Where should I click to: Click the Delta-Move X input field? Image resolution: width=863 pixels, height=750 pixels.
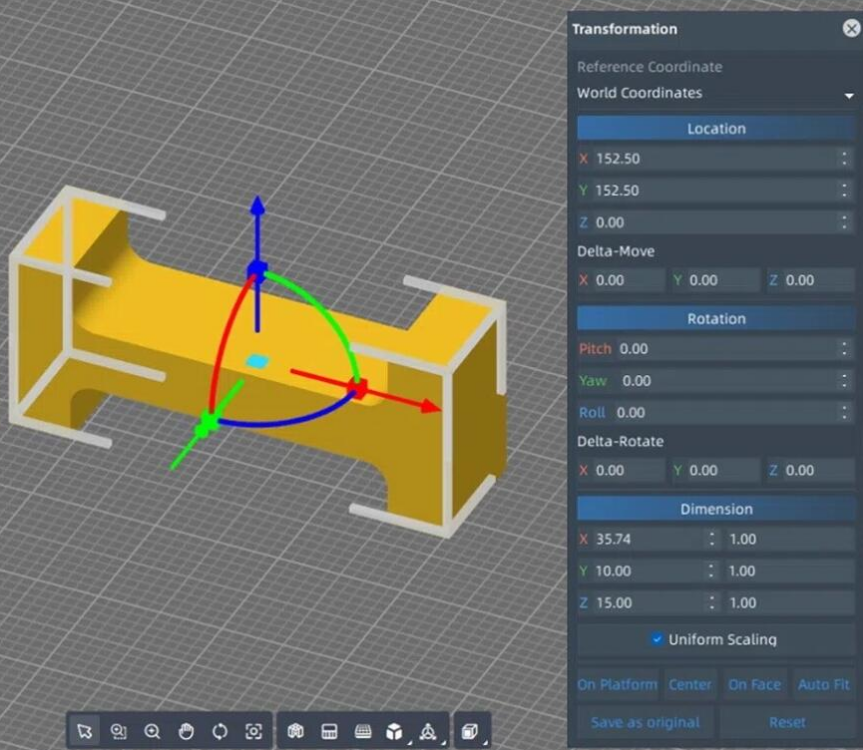(627, 281)
